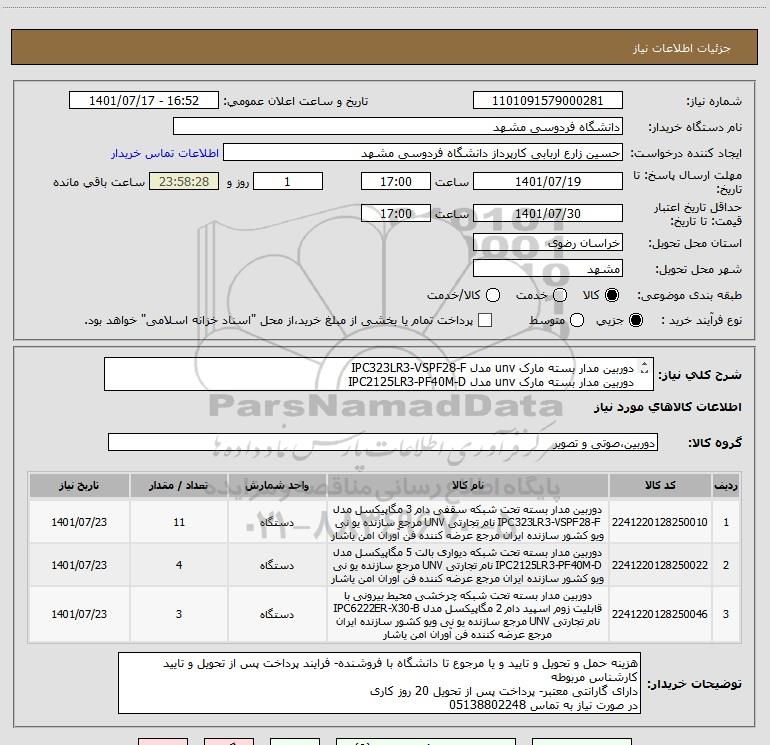Click product code 2241220128250022
The height and width of the screenshot is (745, 770).
(660, 565)
